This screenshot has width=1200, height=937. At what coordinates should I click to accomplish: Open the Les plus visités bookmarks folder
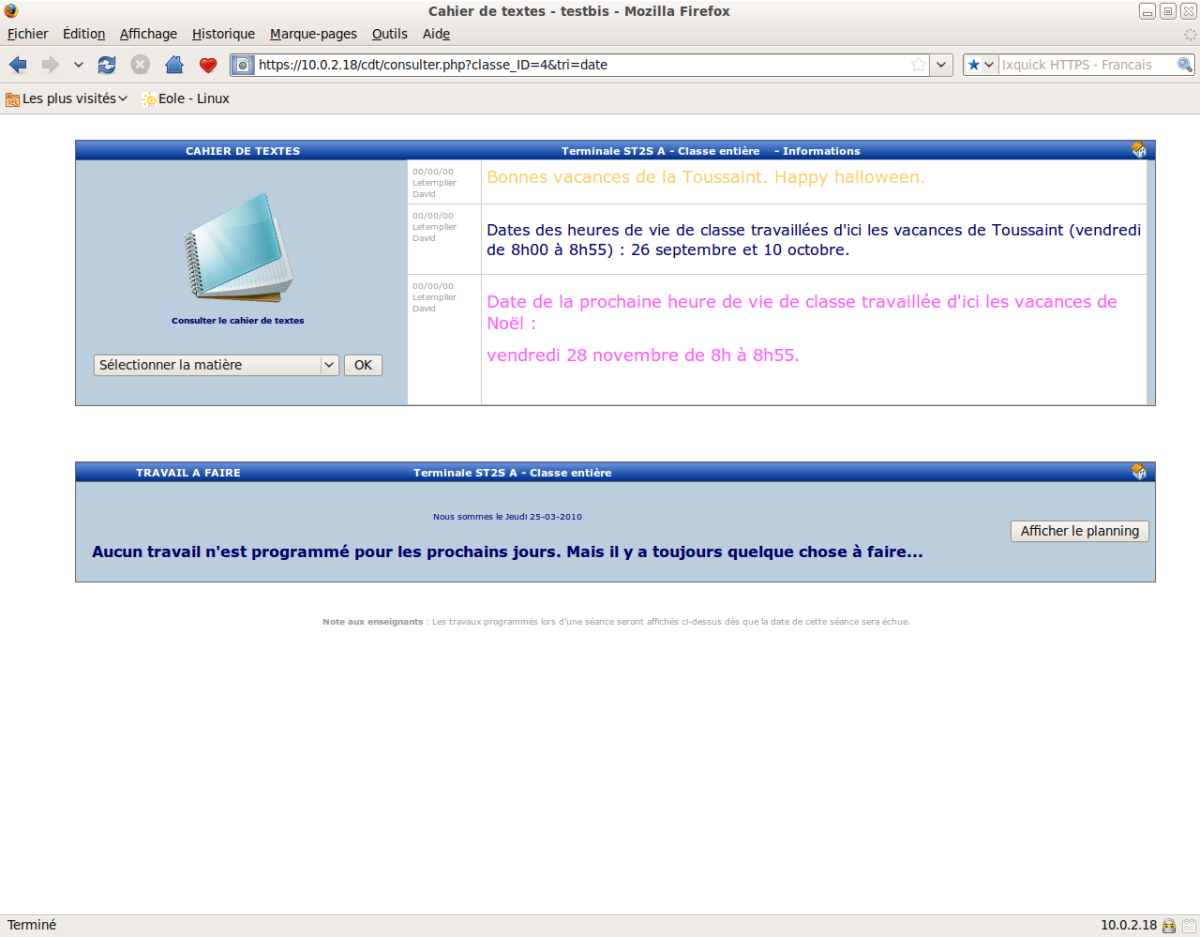coord(67,99)
